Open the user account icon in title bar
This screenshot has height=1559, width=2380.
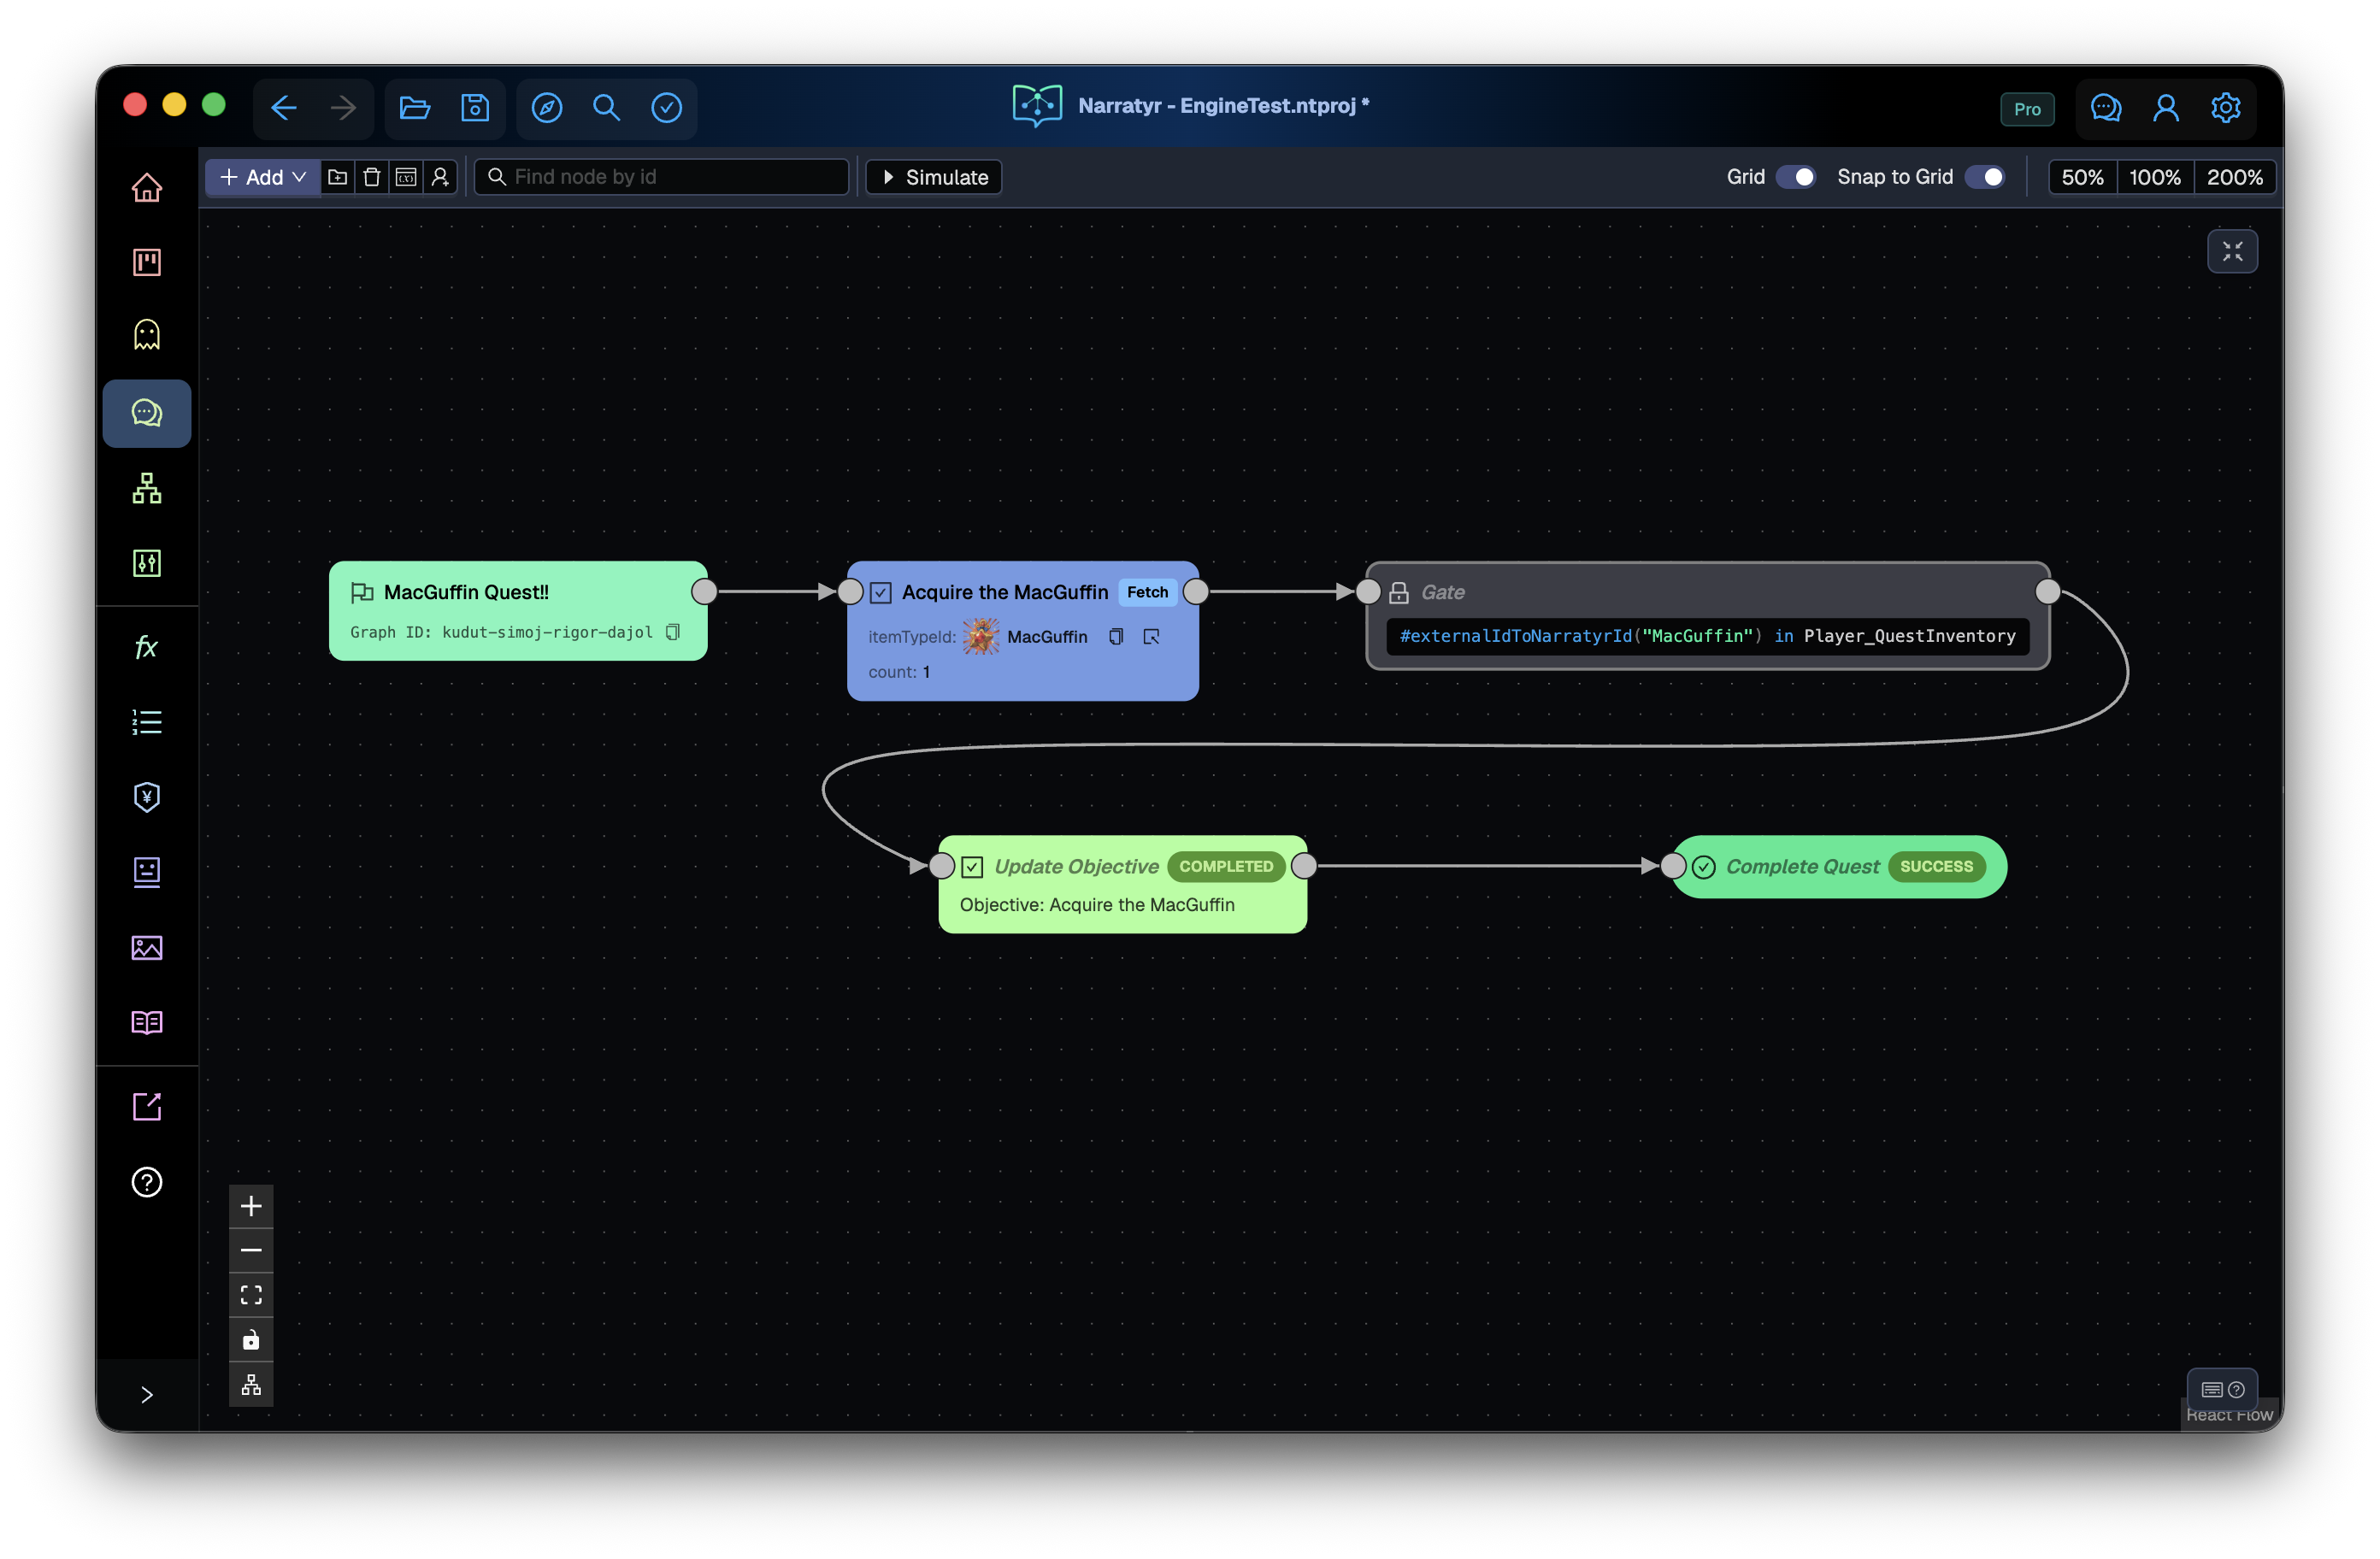coord(2166,107)
